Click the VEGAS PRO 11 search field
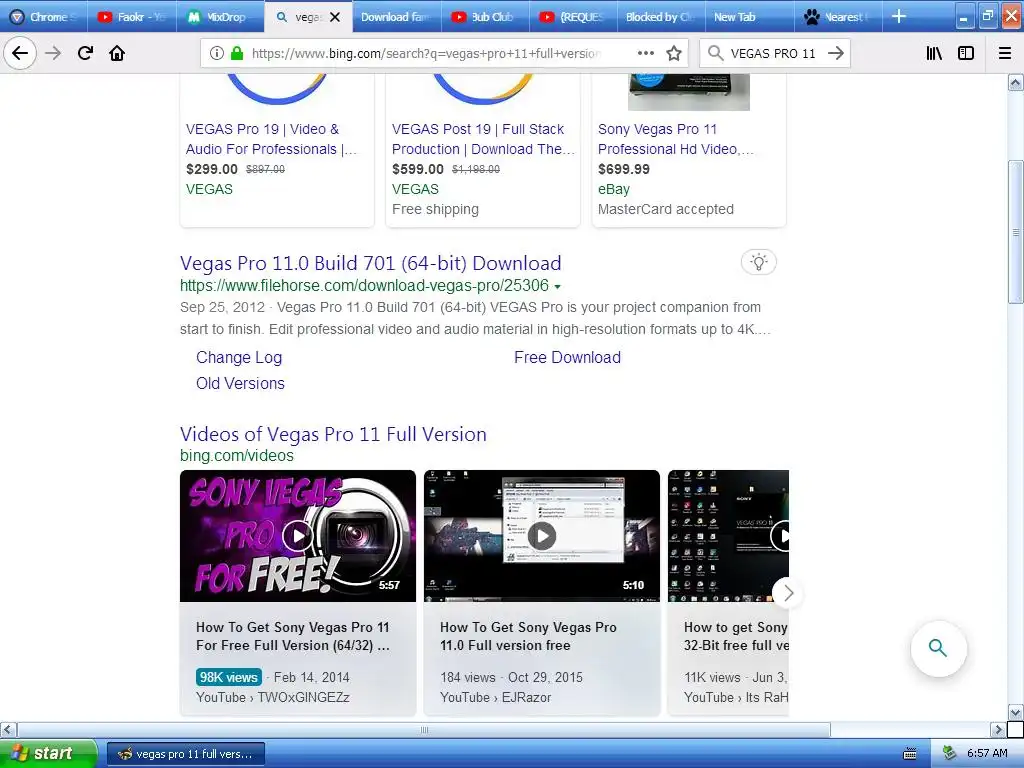 [x=773, y=53]
